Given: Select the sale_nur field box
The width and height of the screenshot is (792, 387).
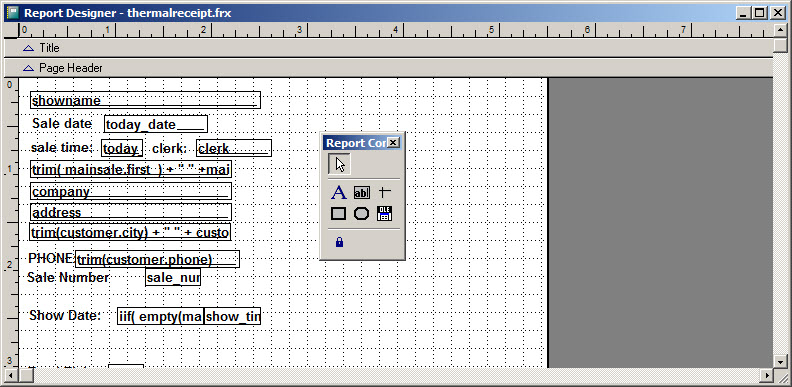Looking at the screenshot, I should (173, 277).
